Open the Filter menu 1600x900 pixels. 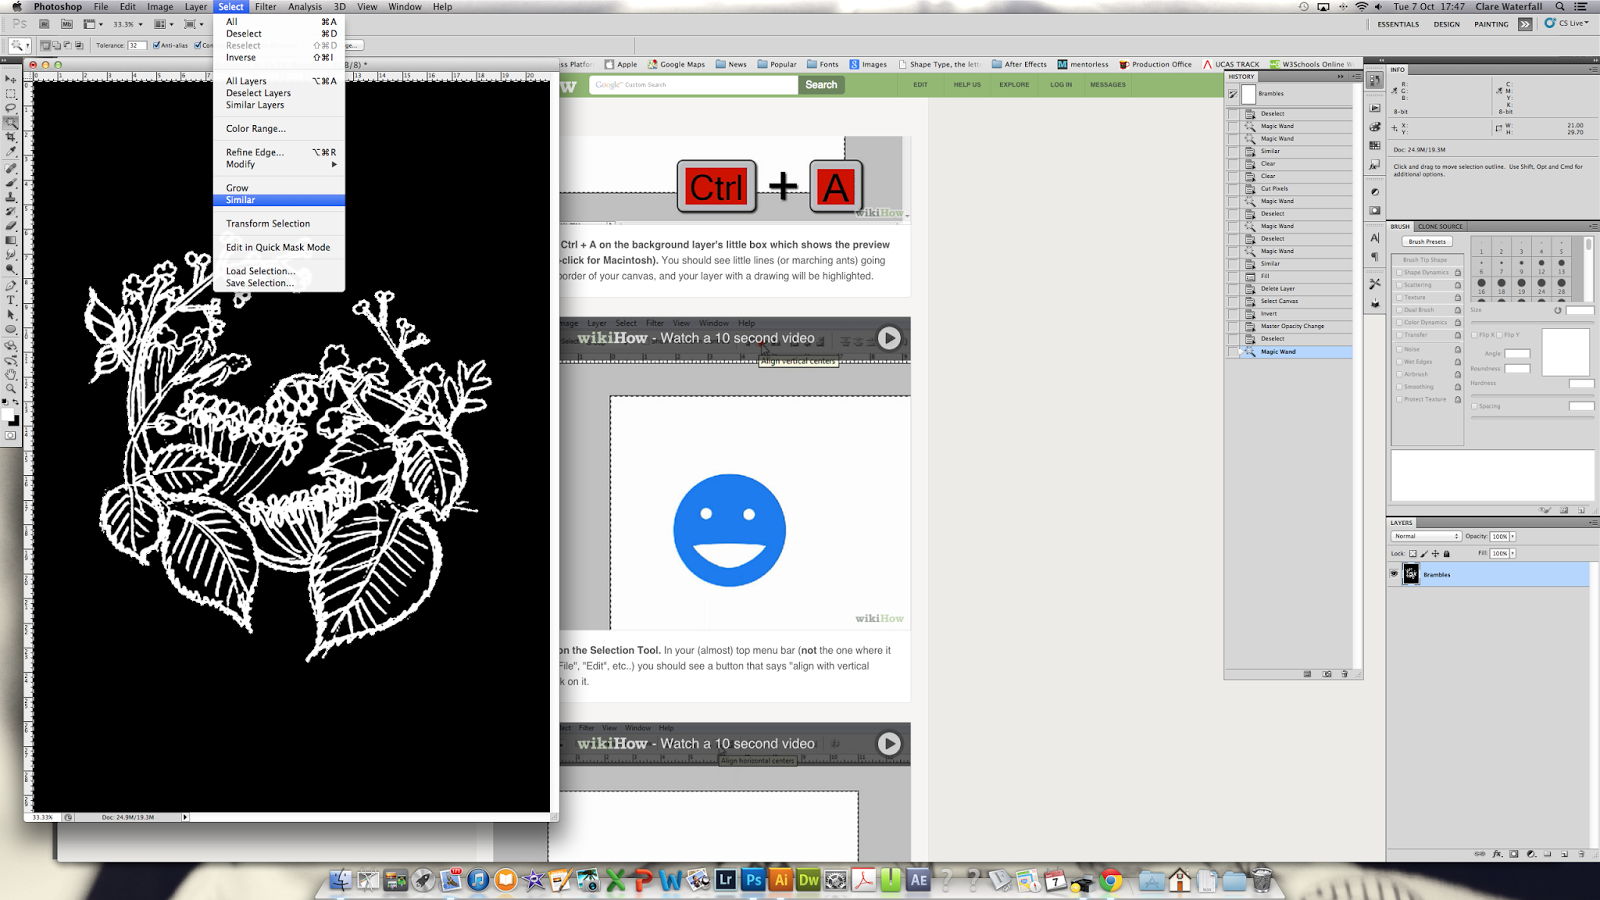(x=265, y=7)
